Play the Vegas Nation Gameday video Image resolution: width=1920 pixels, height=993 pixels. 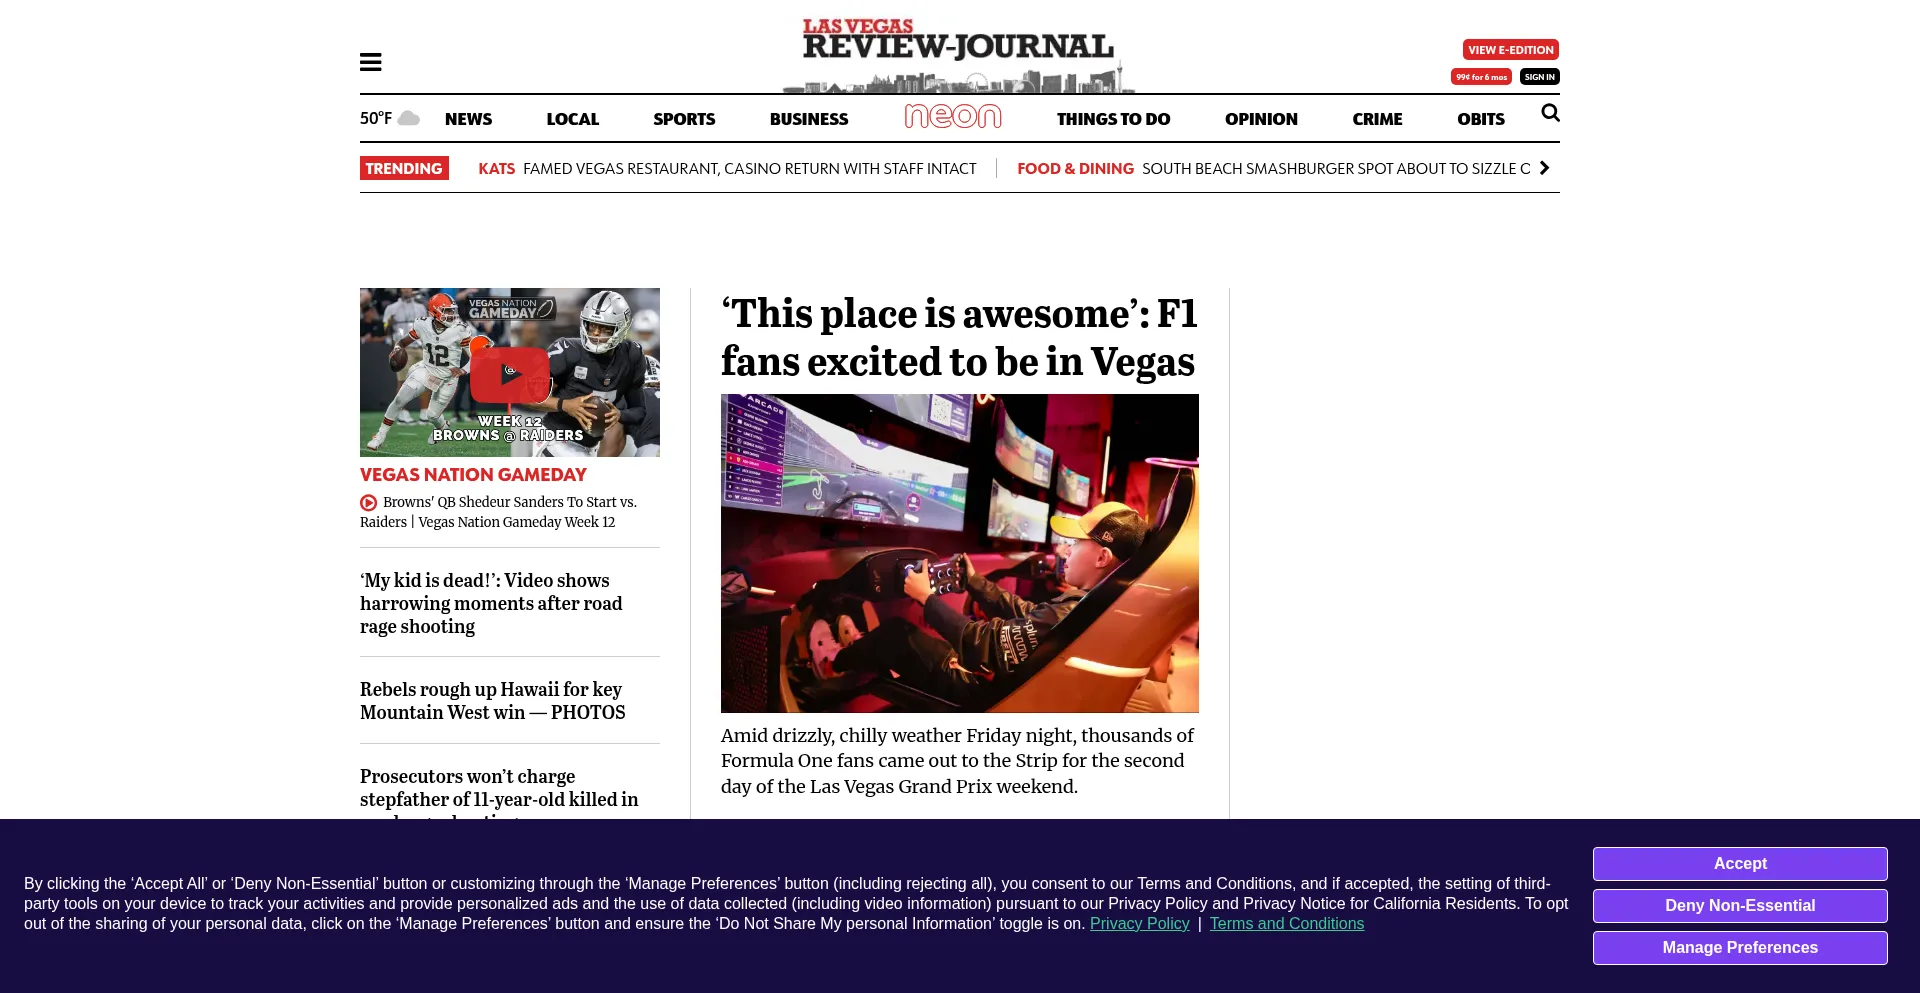coord(510,374)
